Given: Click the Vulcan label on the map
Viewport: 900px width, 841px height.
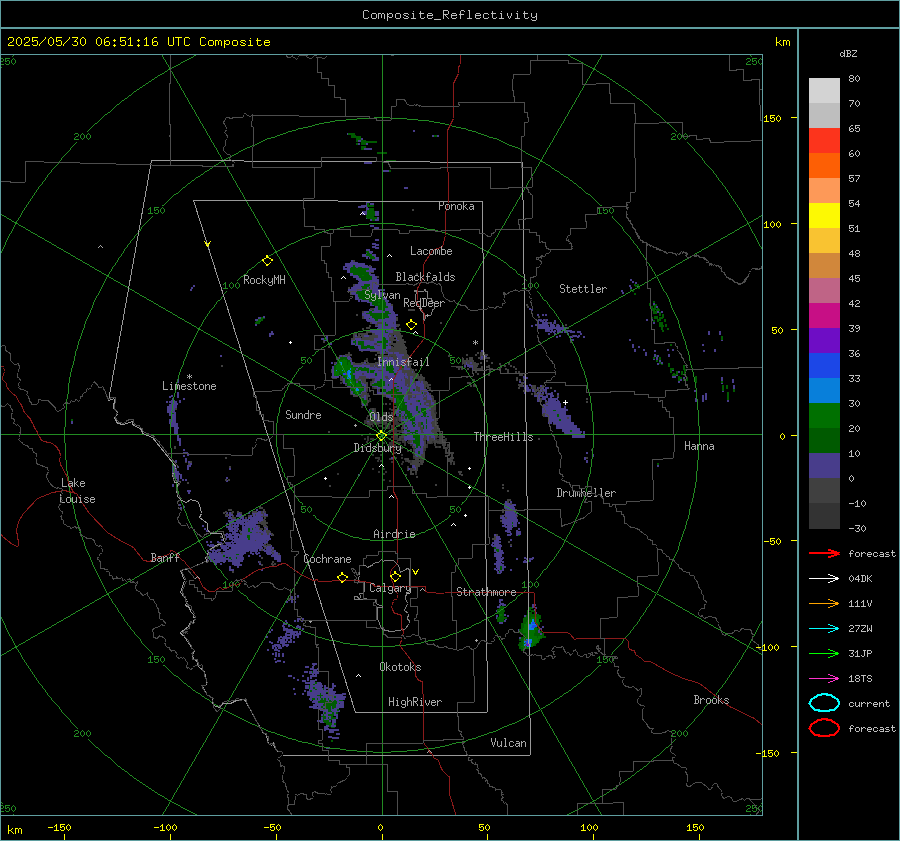Looking at the screenshot, I should pyautogui.click(x=508, y=743).
